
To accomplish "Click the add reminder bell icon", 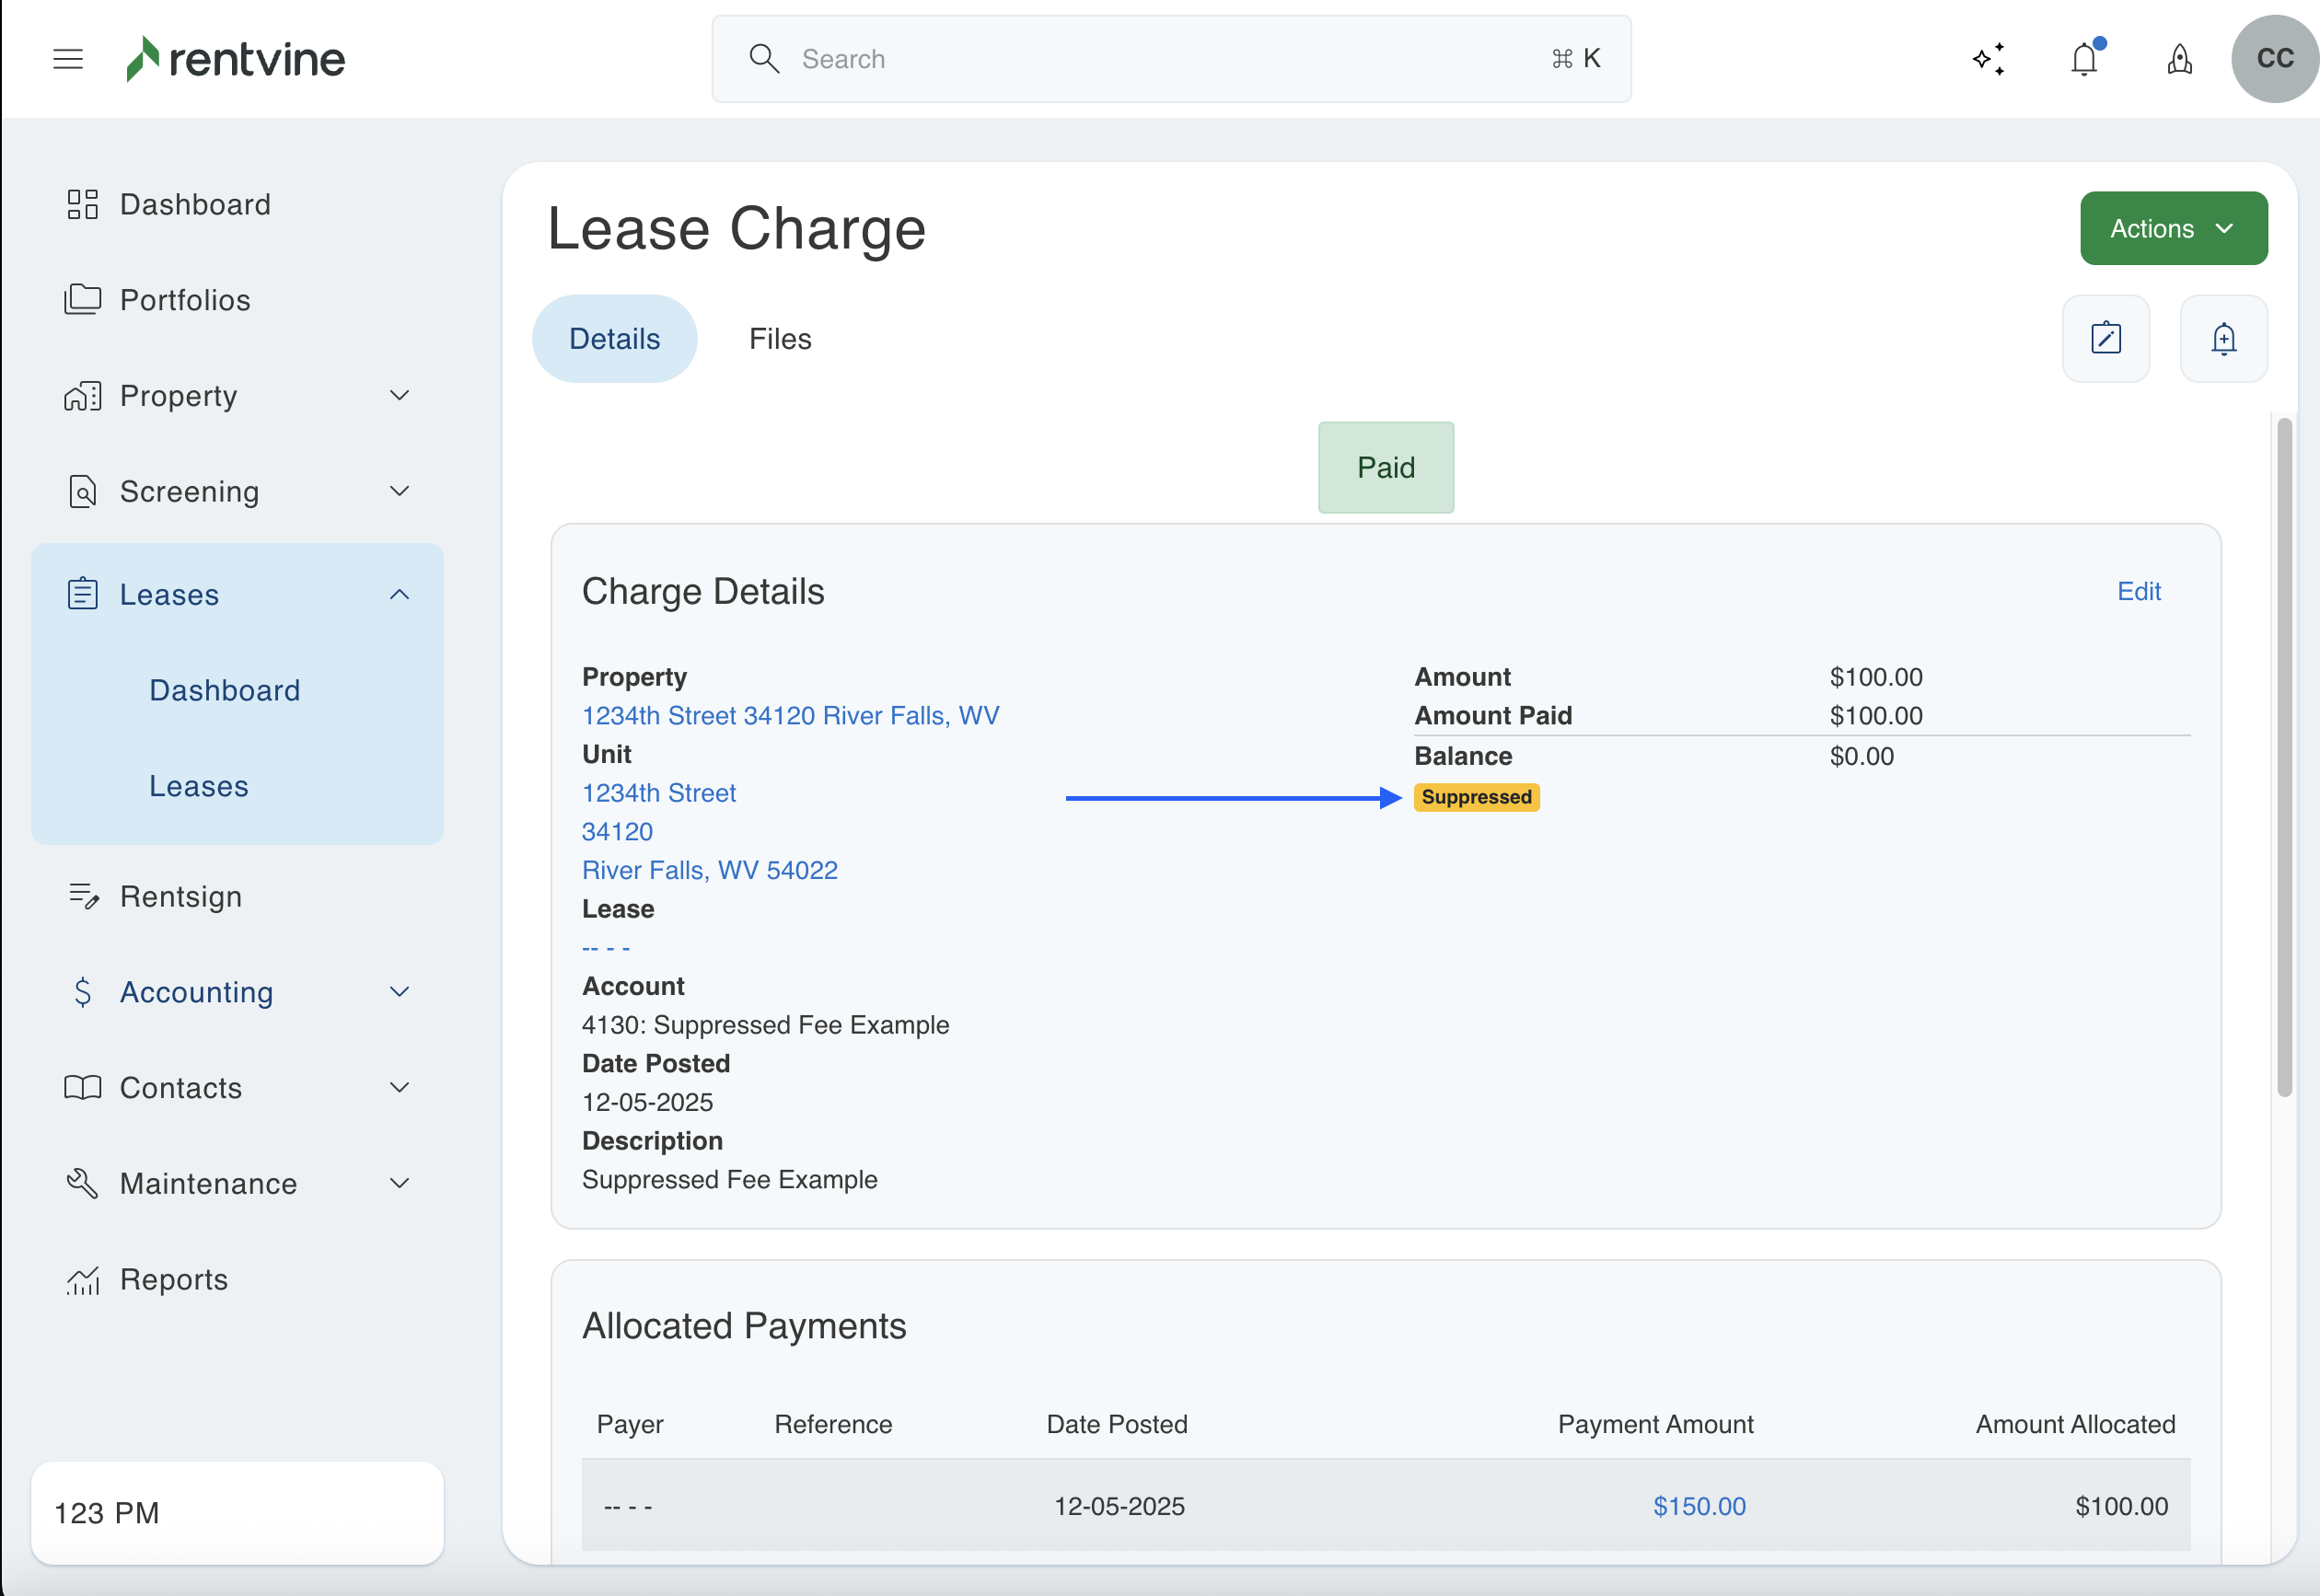I will coord(2223,339).
